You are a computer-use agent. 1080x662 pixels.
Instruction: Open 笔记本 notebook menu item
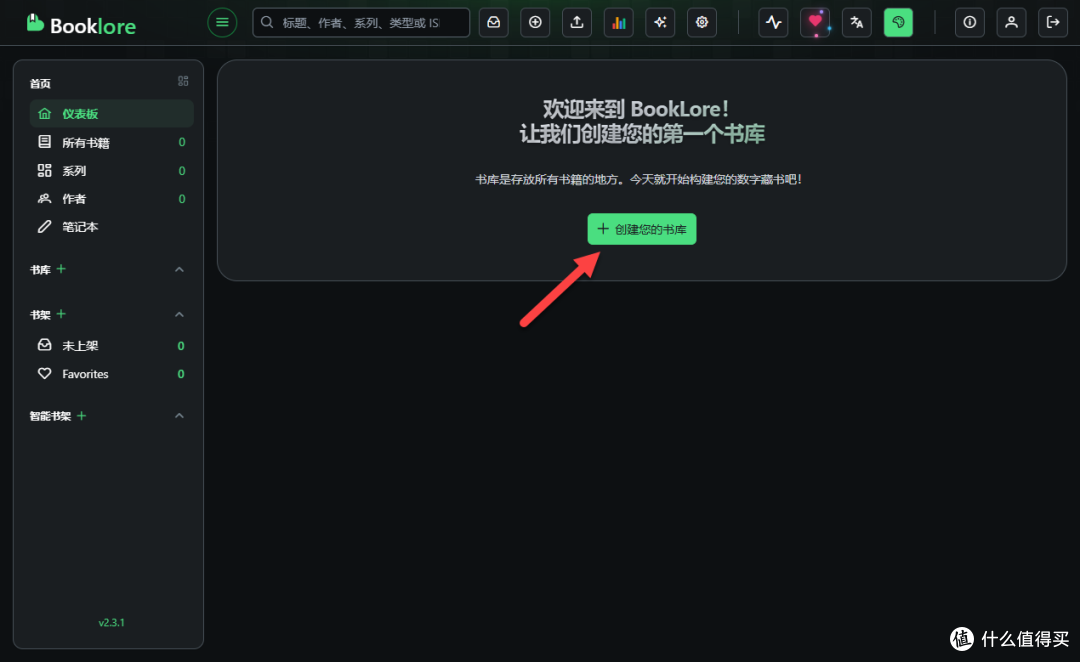(112, 227)
